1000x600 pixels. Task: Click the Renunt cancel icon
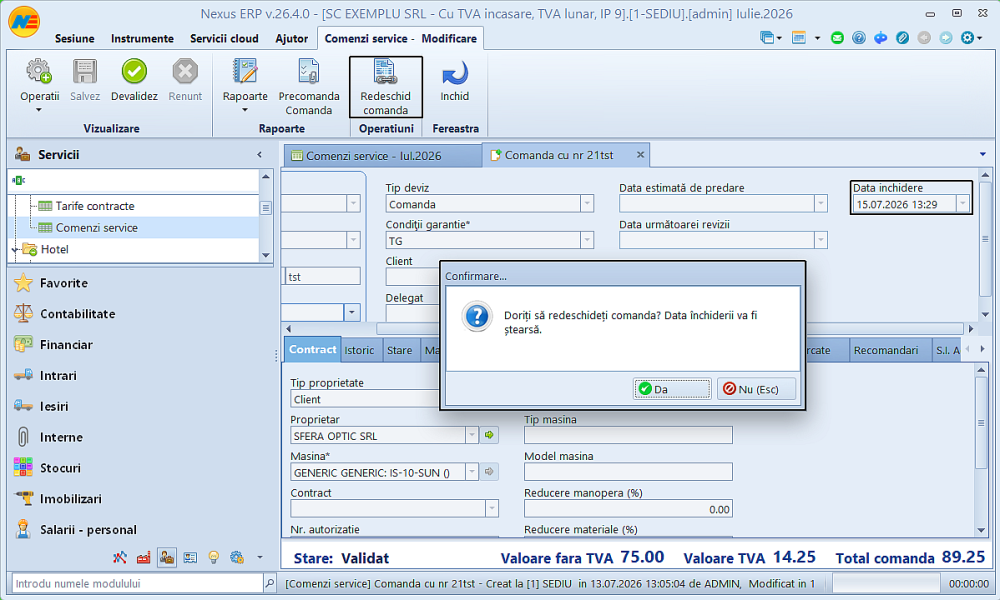coord(185,71)
